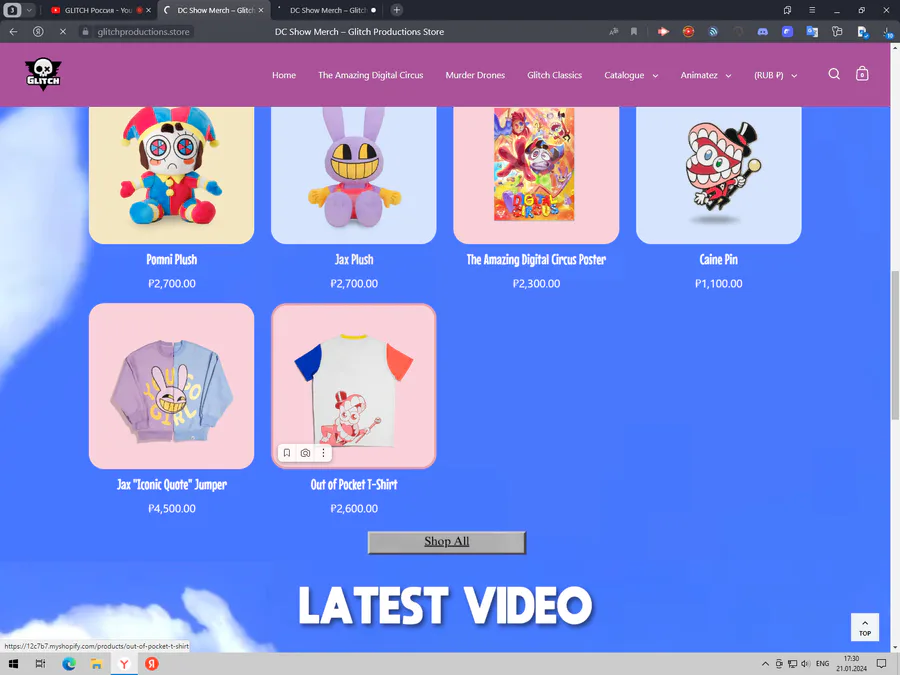The image size is (900, 675).
Task: Click the ENG language indicator
Action: coord(823,664)
